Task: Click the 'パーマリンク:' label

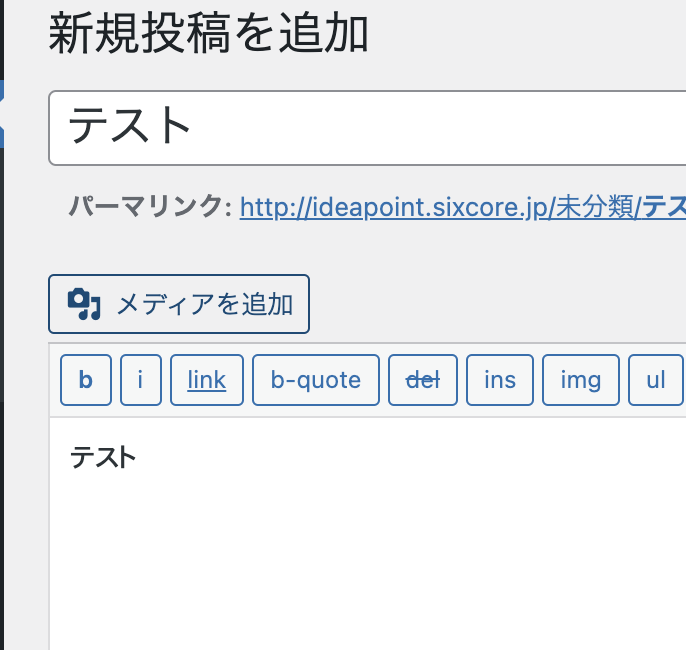Action: pyautogui.click(x=150, y=208)
